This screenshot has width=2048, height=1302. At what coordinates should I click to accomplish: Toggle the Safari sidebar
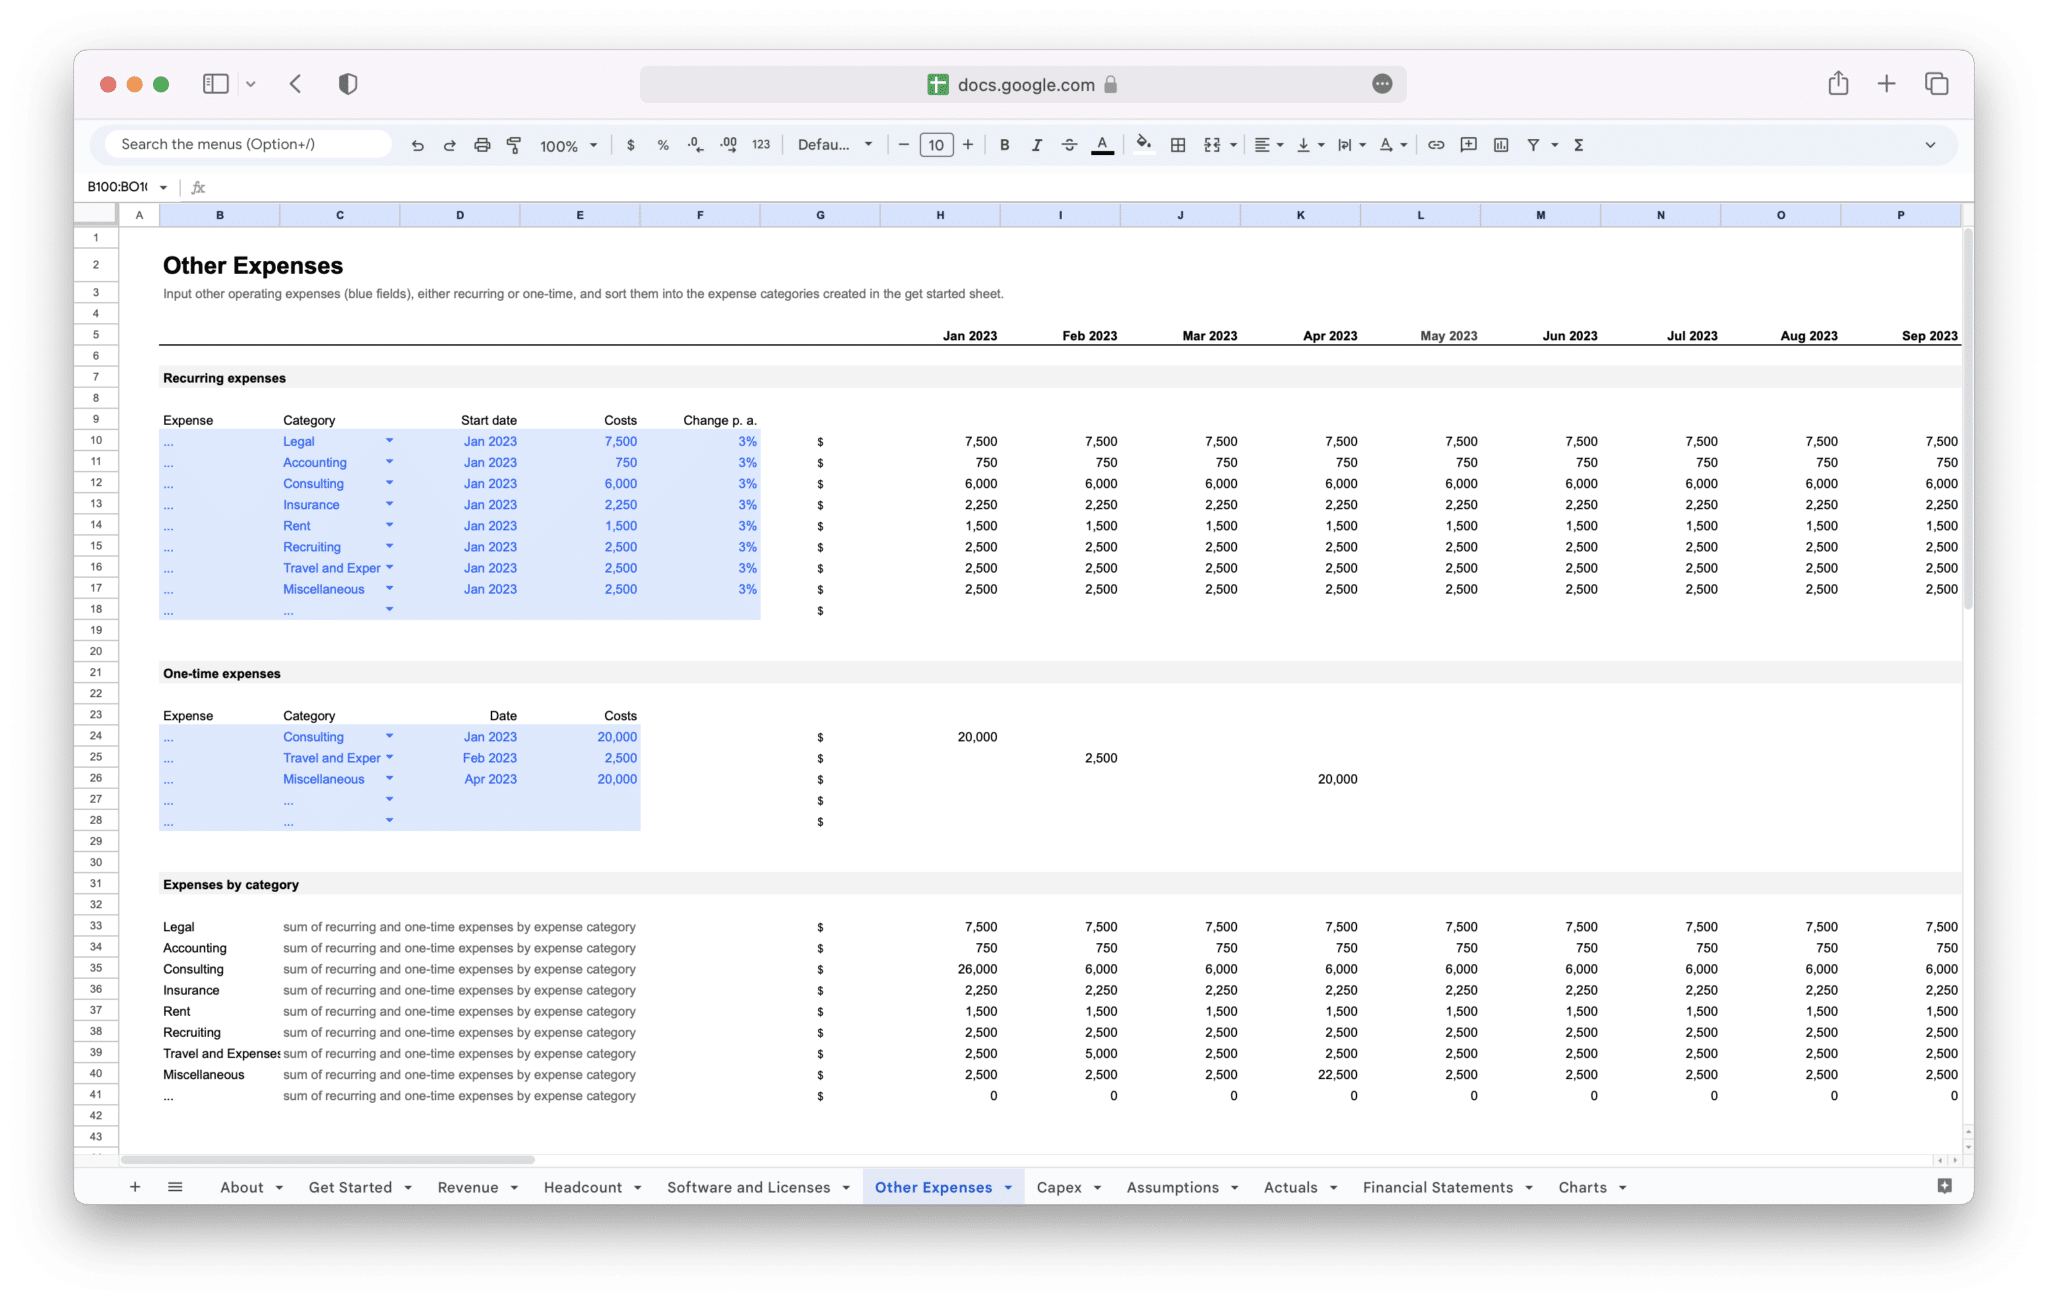(216, 84)
